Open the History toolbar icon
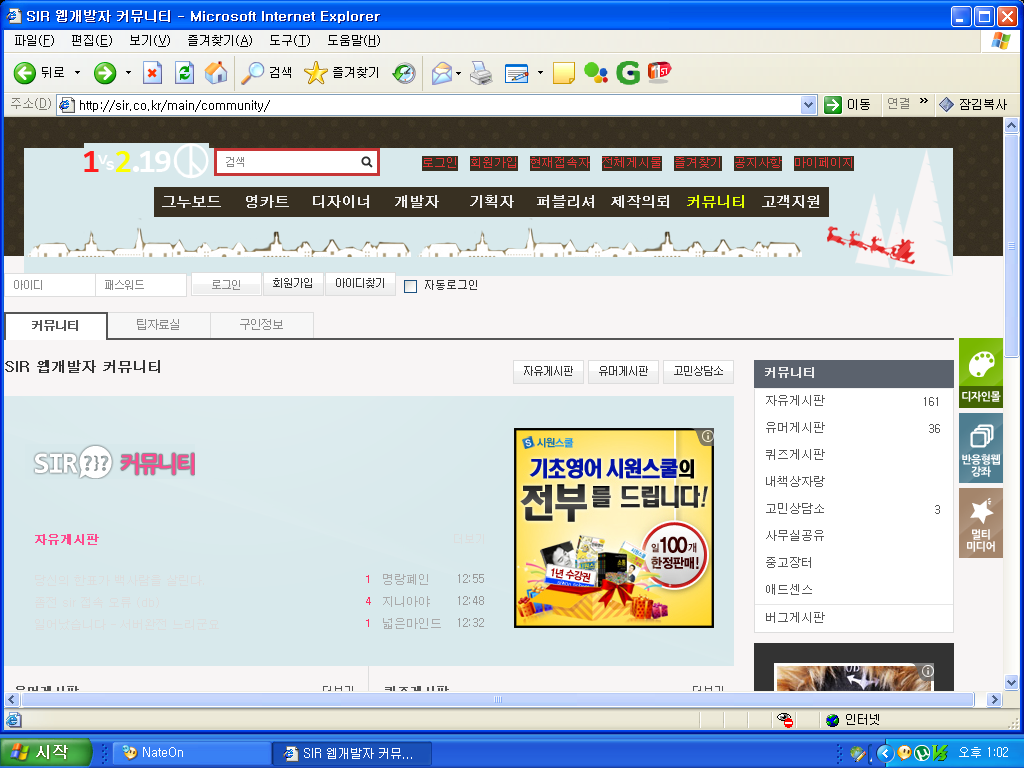Screen dimensions: 1024x768 coord(404,73)
